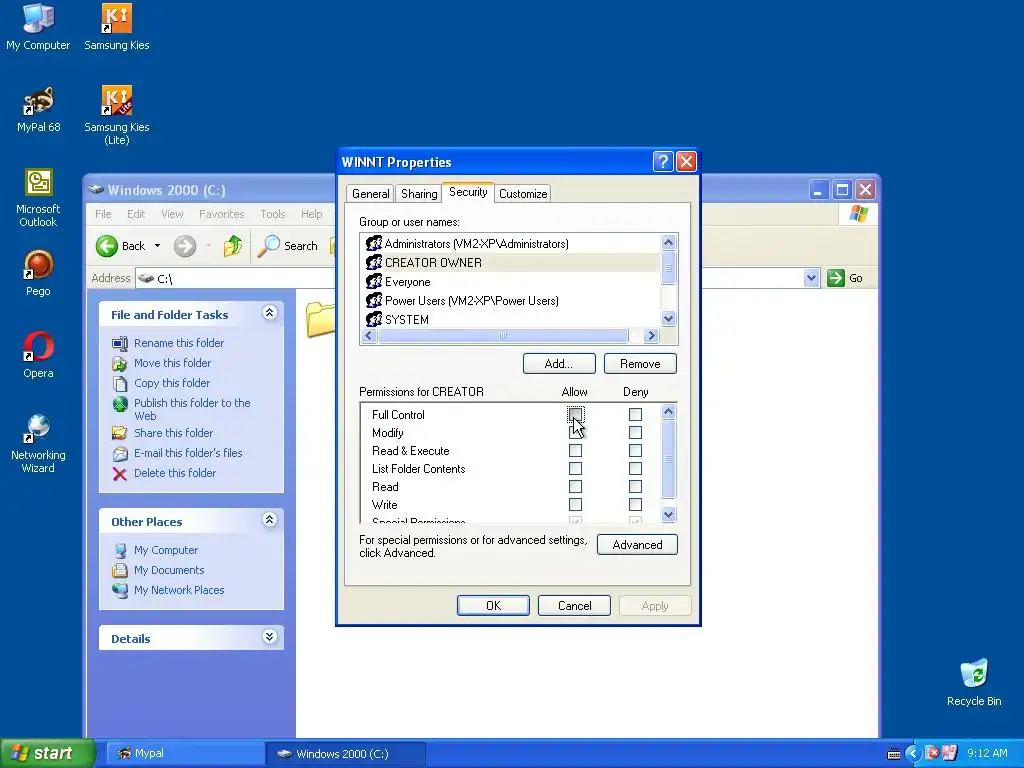Open Opera browser desktop icon
The width and height of the screenshot is (1024, 768).
pyautogui.click(x=38, y=356)
